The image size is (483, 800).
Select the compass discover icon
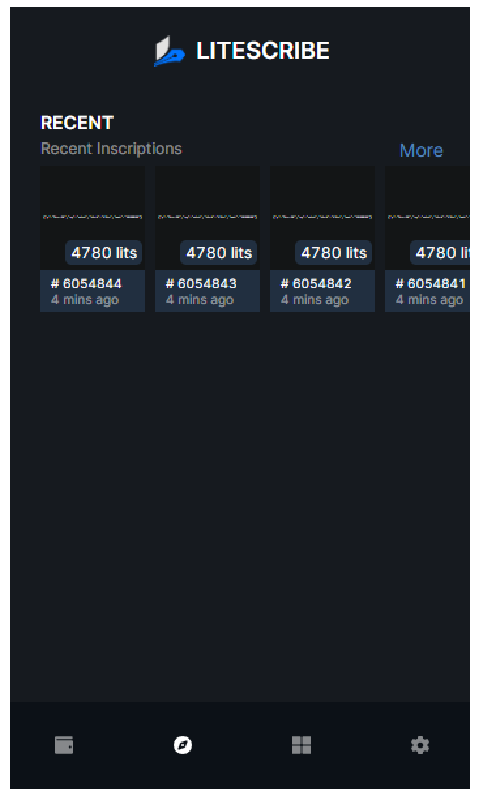pyautogui.click(x=183, y=745)
